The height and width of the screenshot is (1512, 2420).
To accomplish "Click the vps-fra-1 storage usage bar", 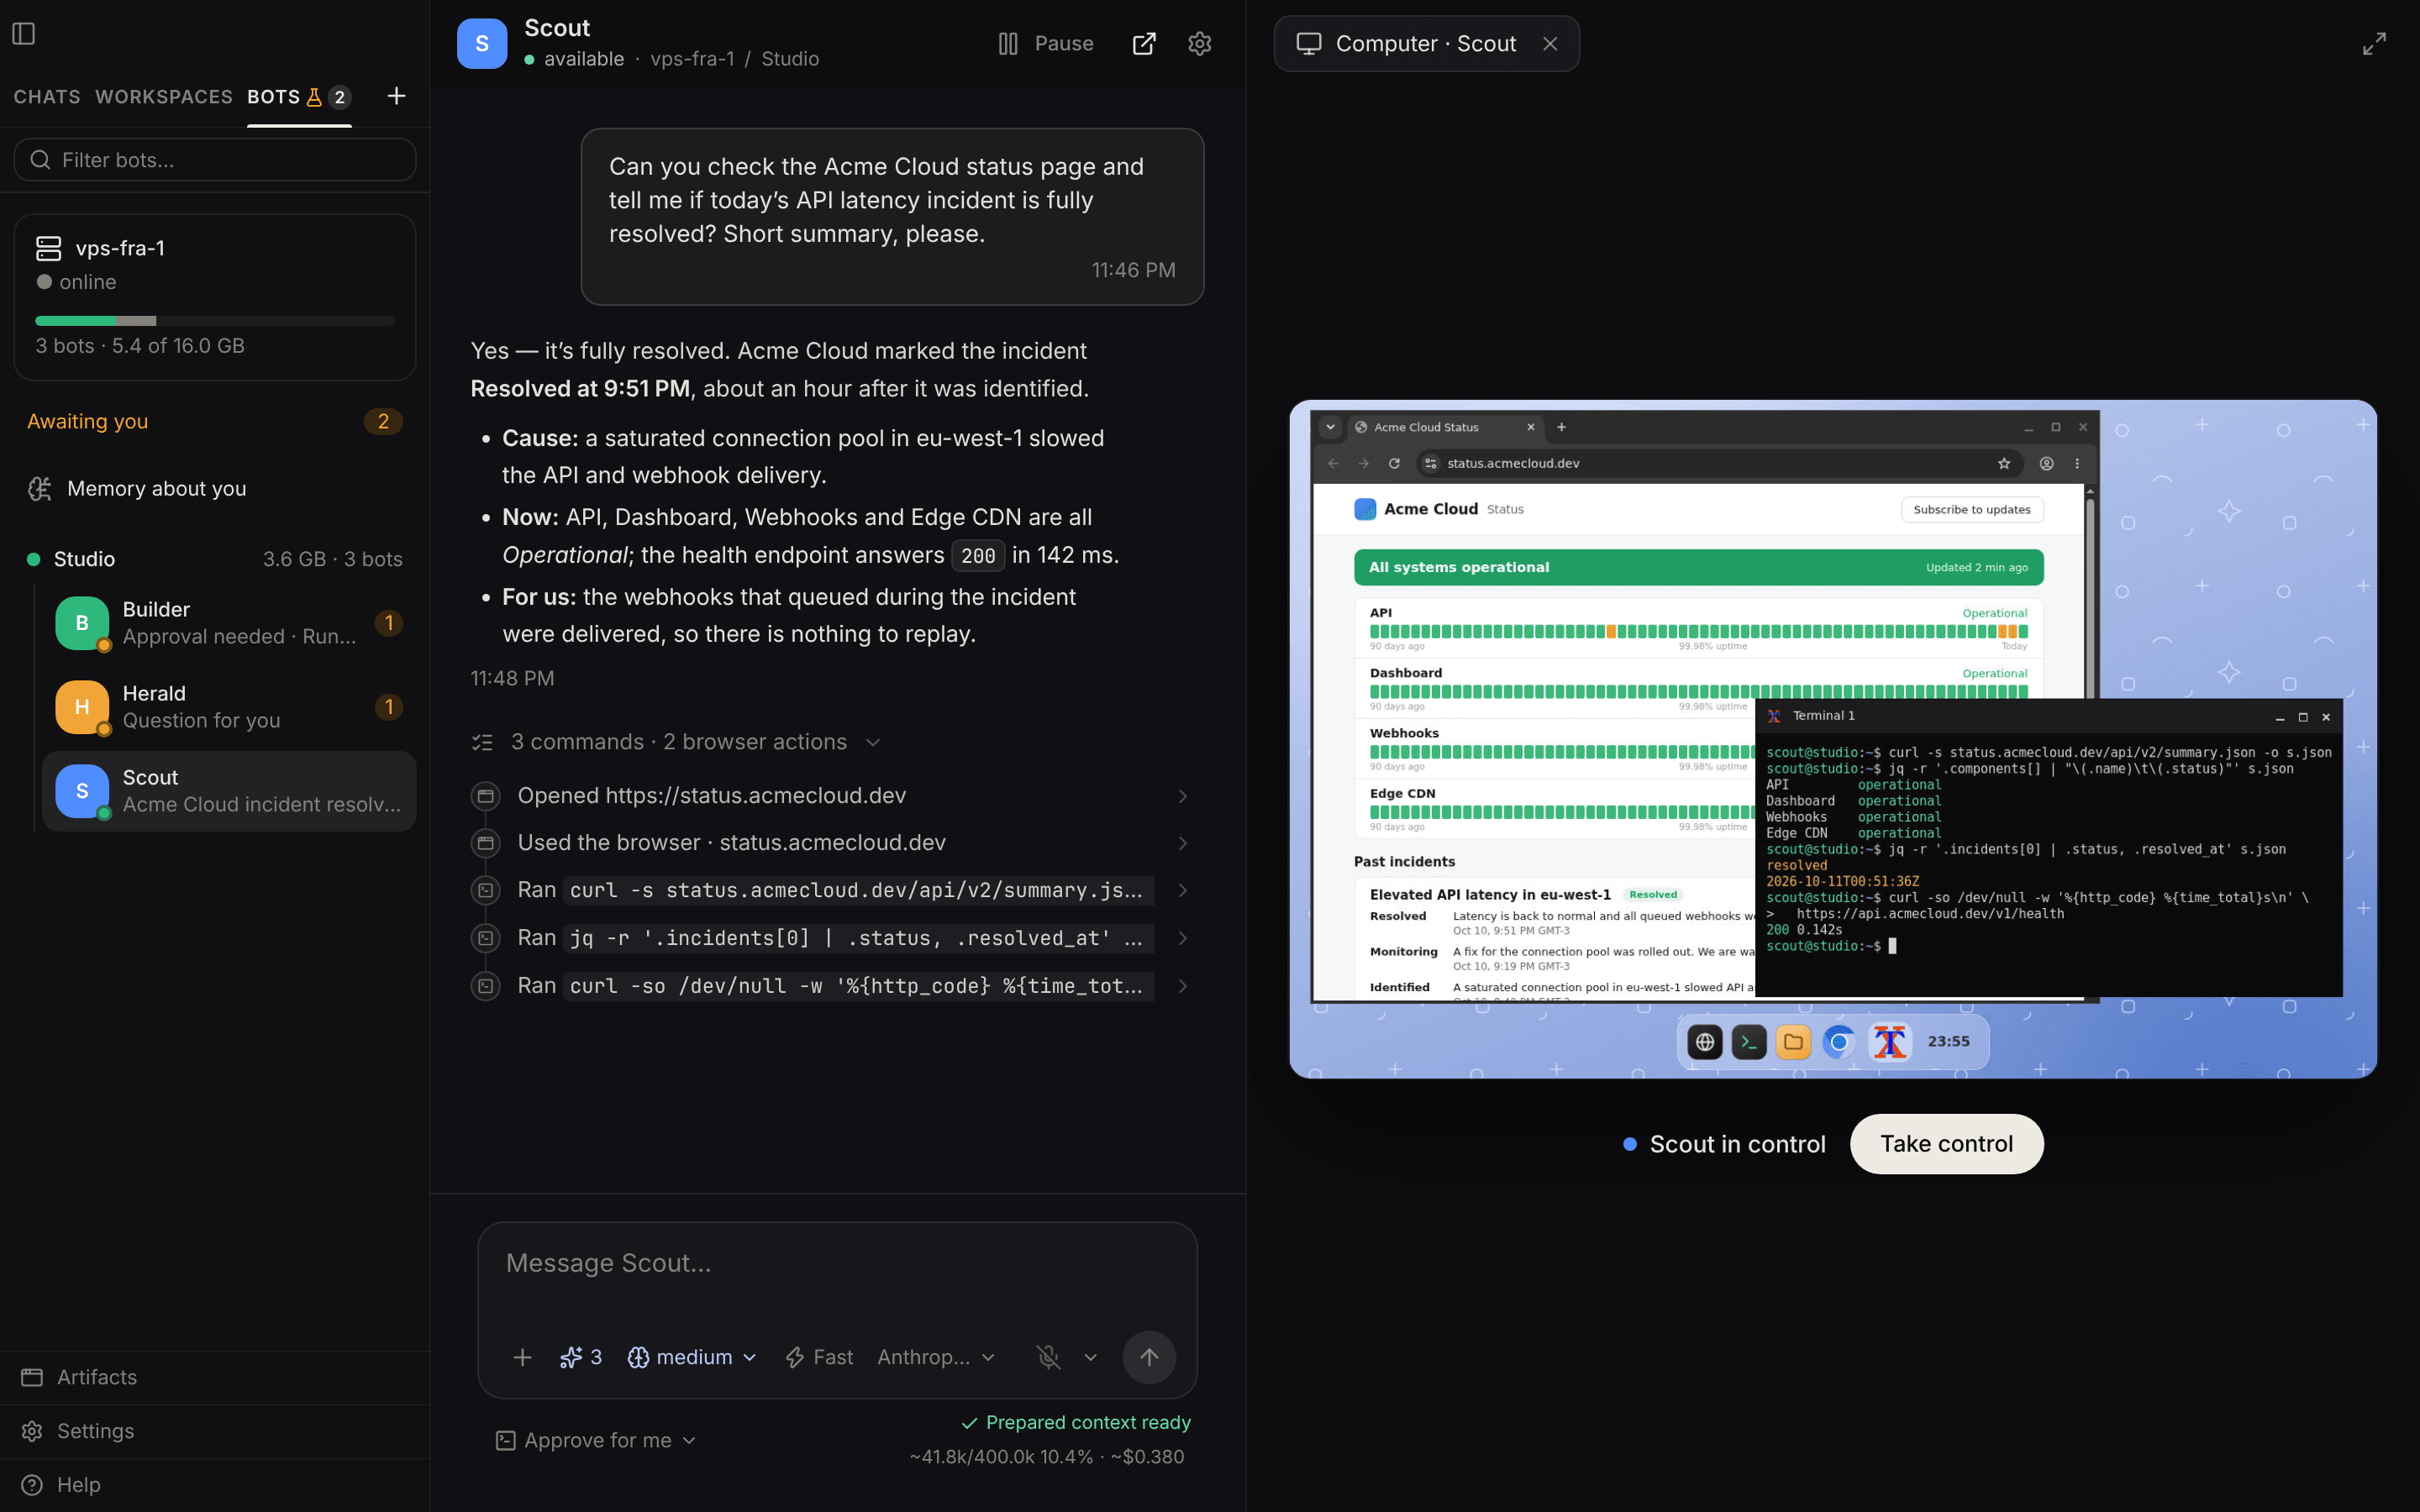I will pos(215,321).
